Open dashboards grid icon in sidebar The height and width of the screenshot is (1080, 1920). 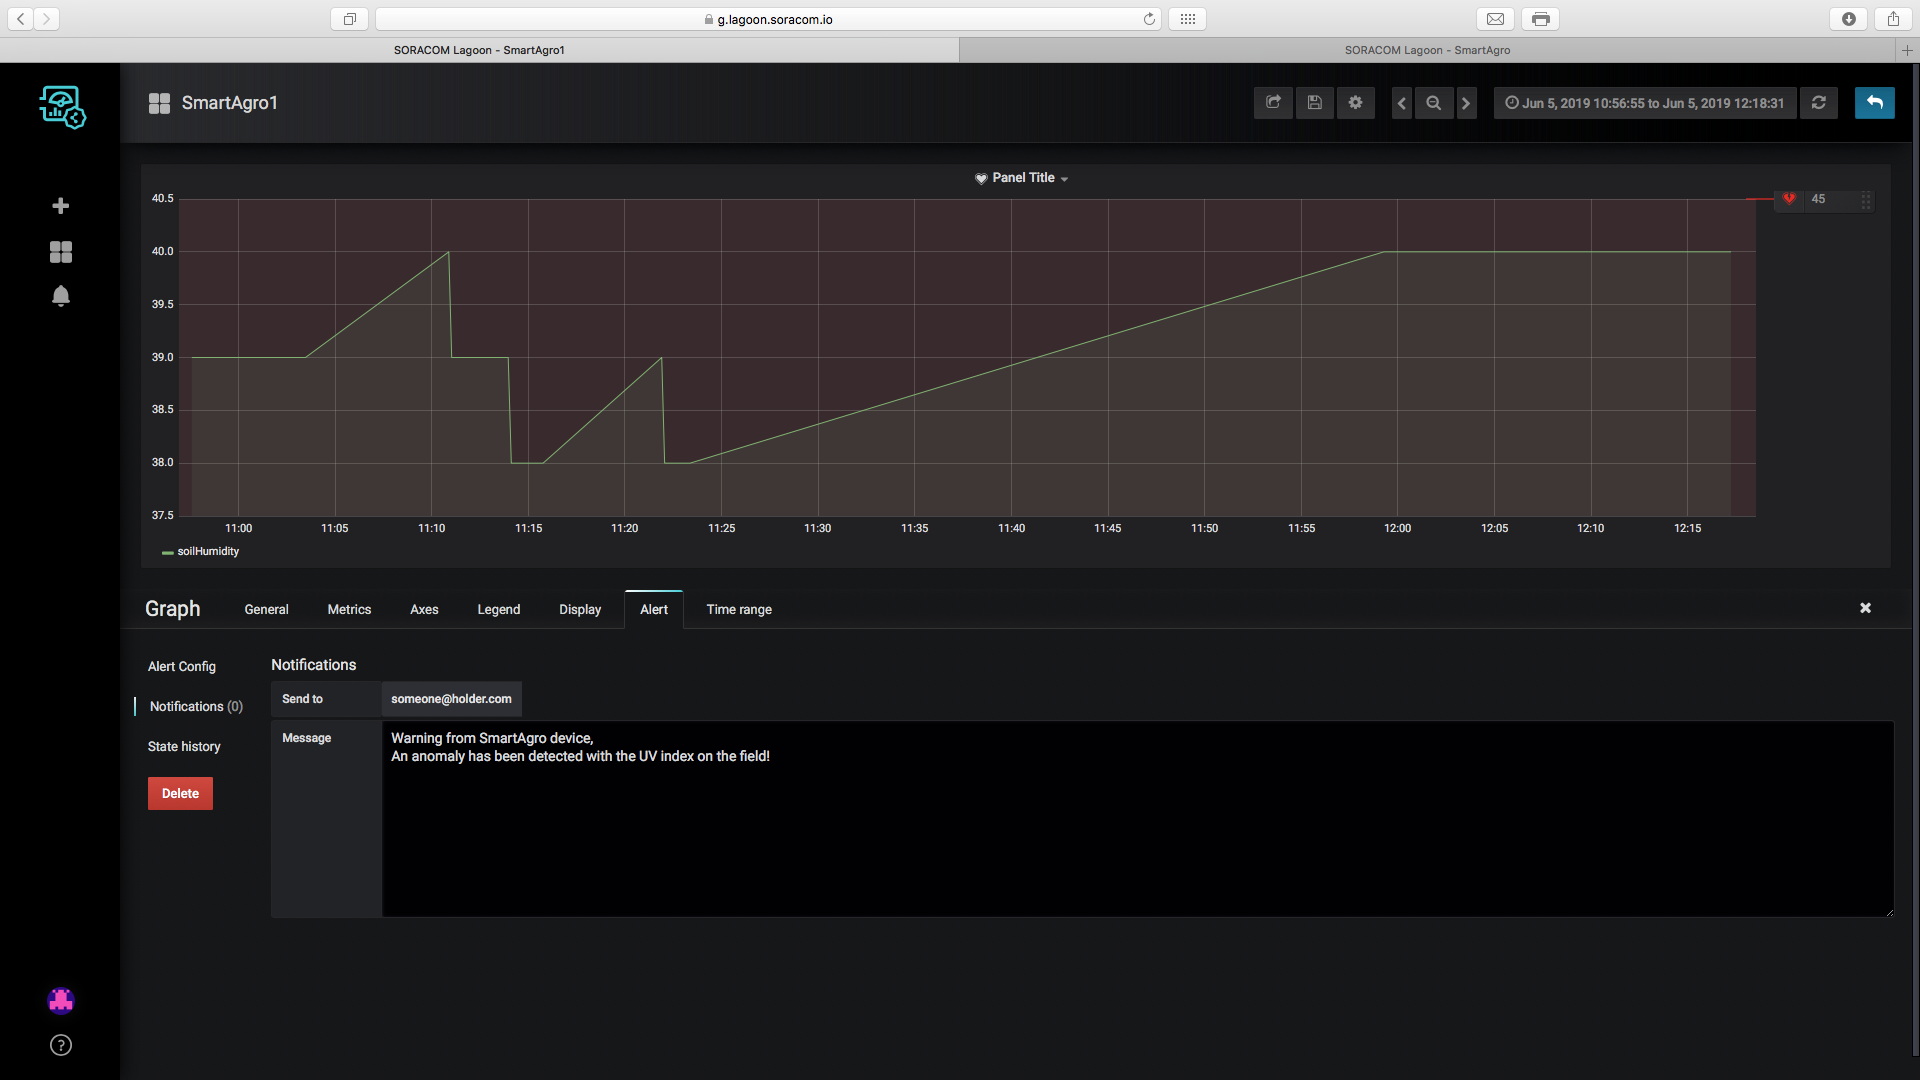61,252
